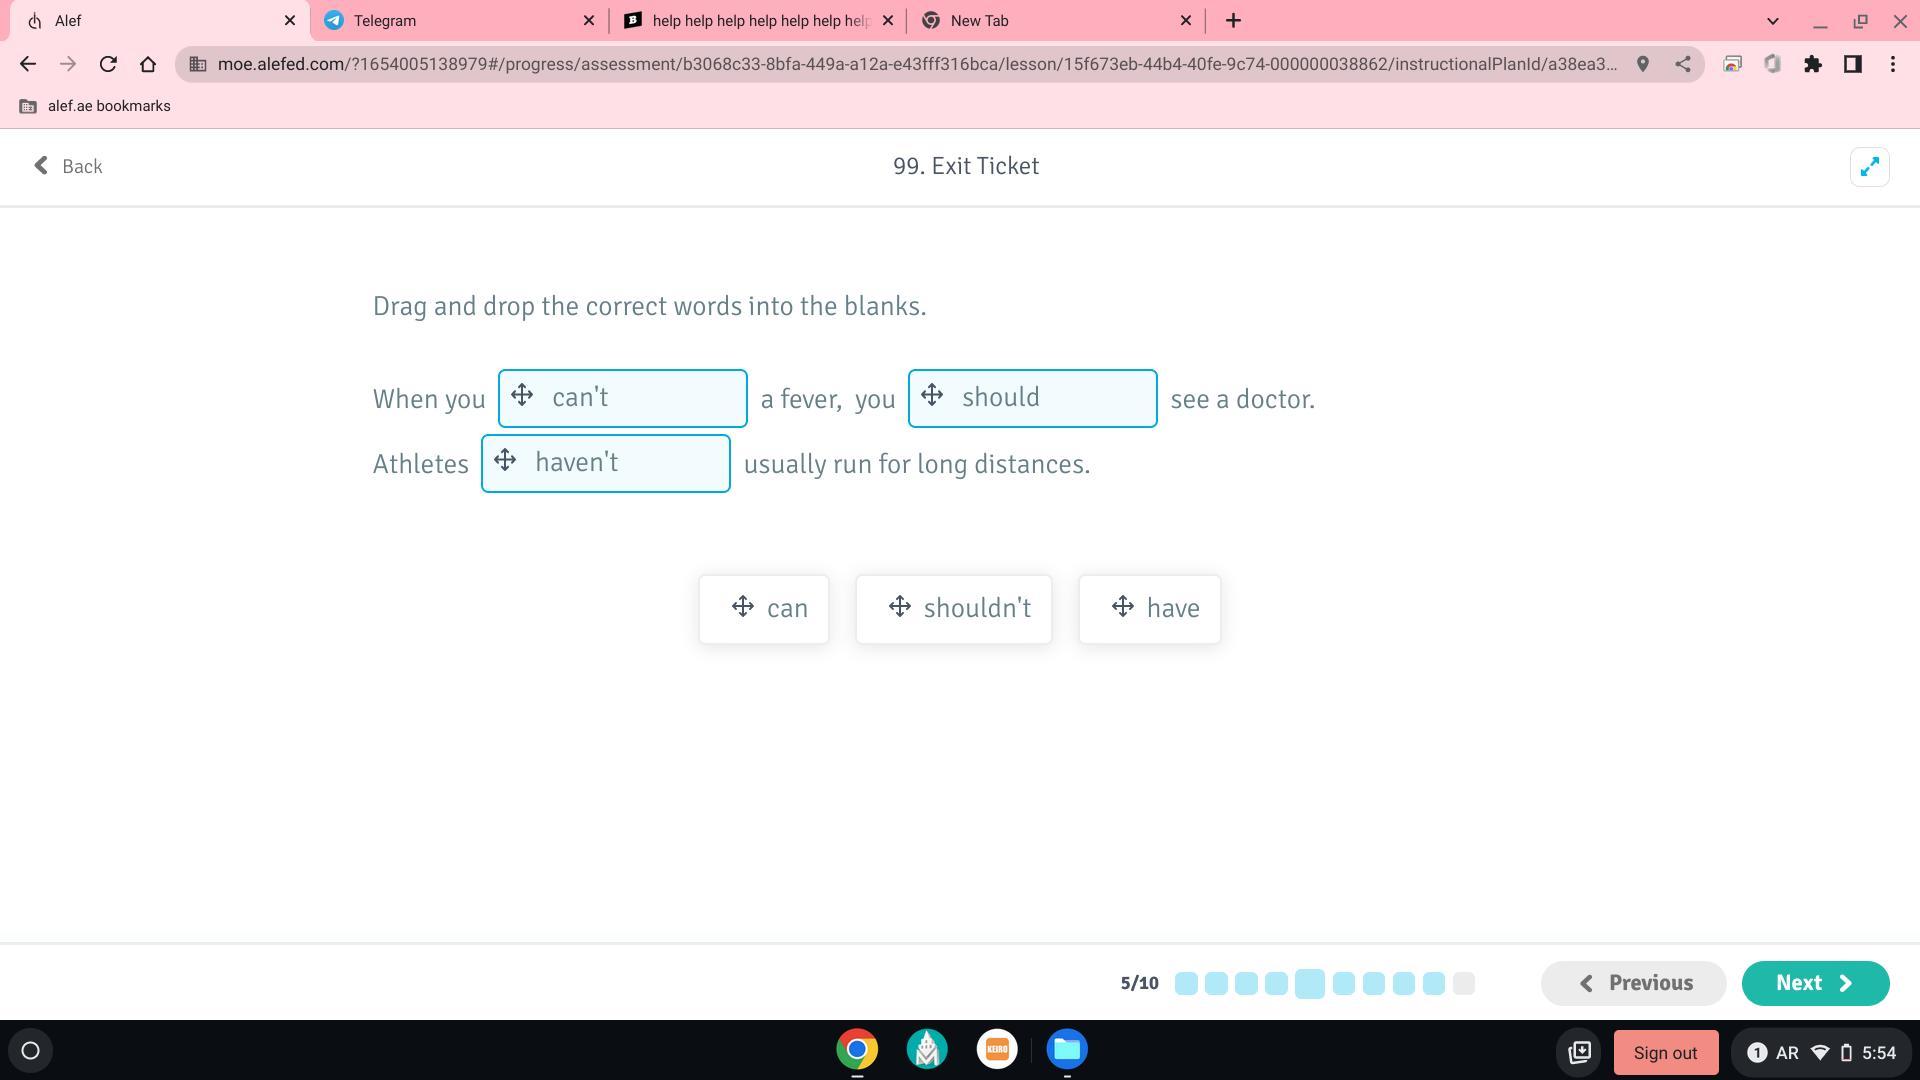Open the Chrome extensions puzzle icon
The height and width of the screenshot is (1080, 1920).
[1812, 64]
